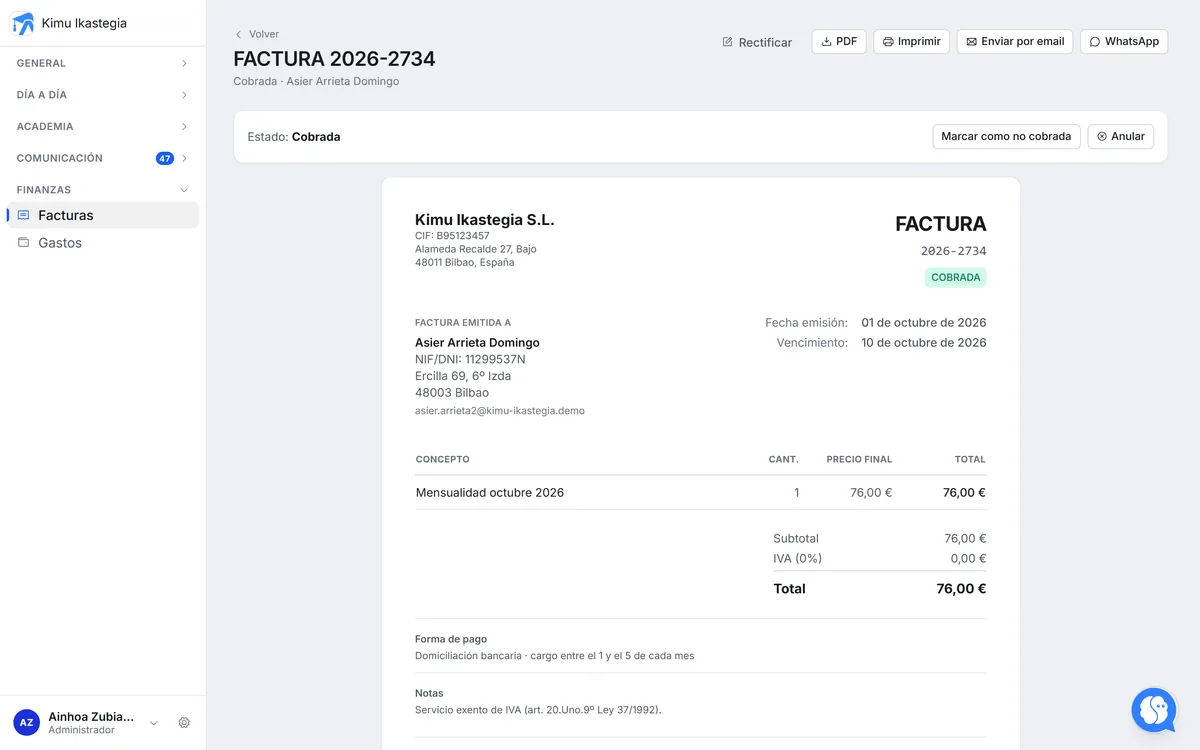Viewport: 1200px width, 750px height.
Task: Click the due date 10 de octubre de 2026
Action: (x=924, y=343)
